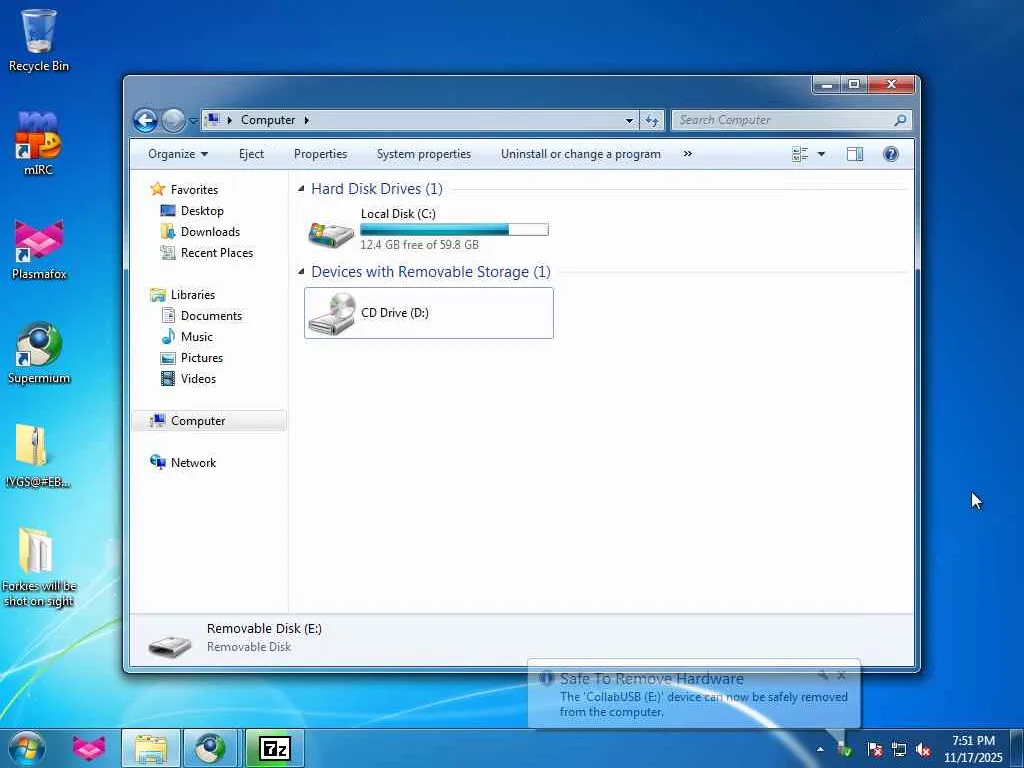Screen dimensions: 1024x768
Task: Close the Safe To Remove Hardware balloon
Action: click(842, 675)
